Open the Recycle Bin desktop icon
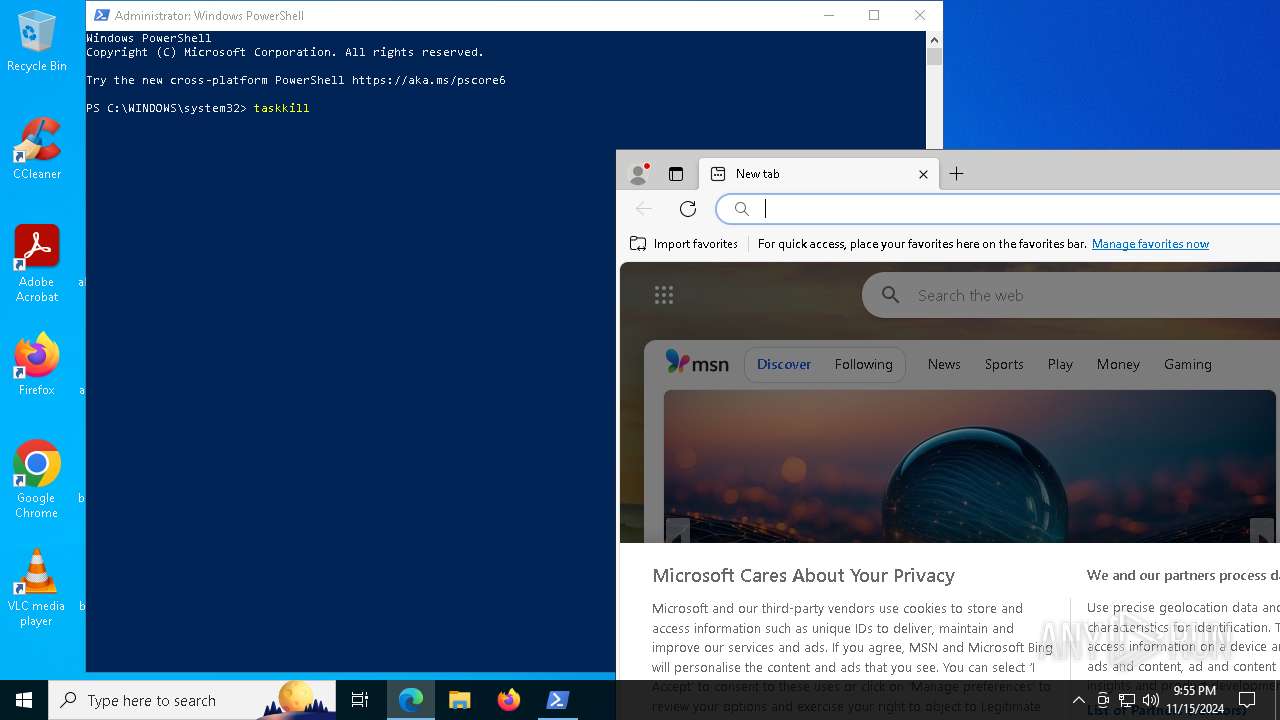The height and width of the screenshot is (720, 1280). tap(37, 42)
